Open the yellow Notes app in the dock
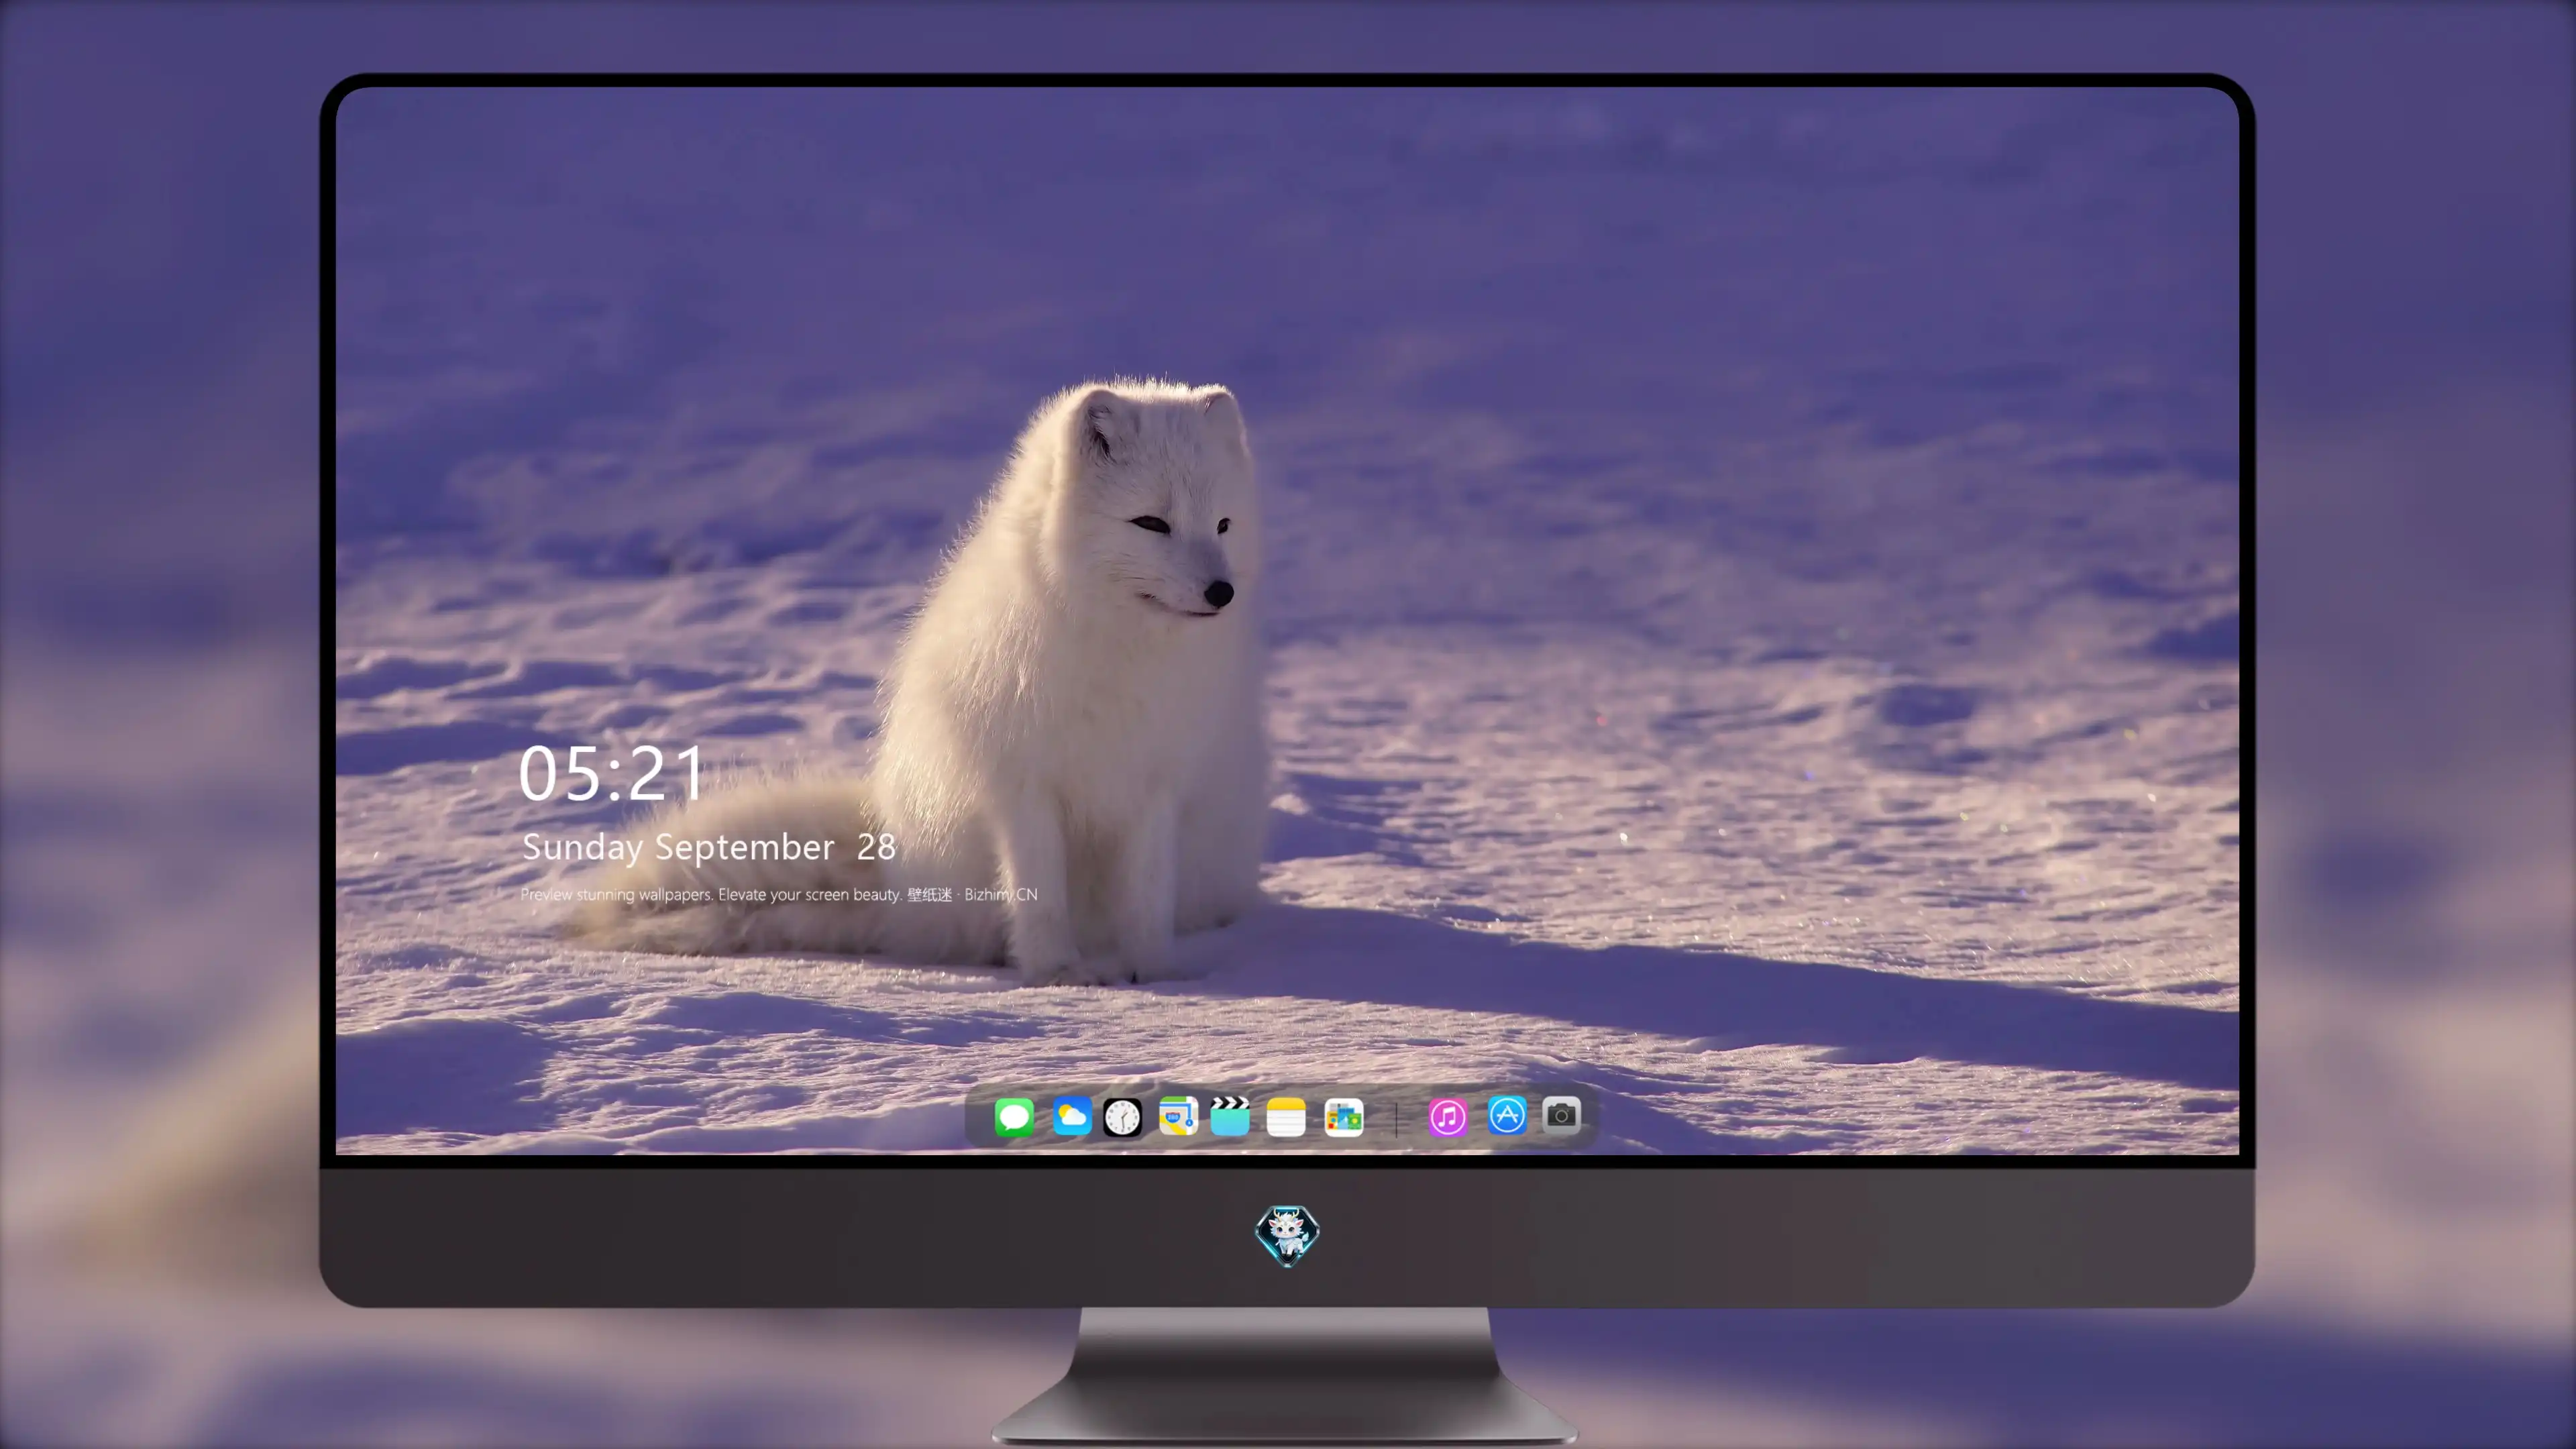This screenshot has width=2576, height=1449. click(1286, 1117)
